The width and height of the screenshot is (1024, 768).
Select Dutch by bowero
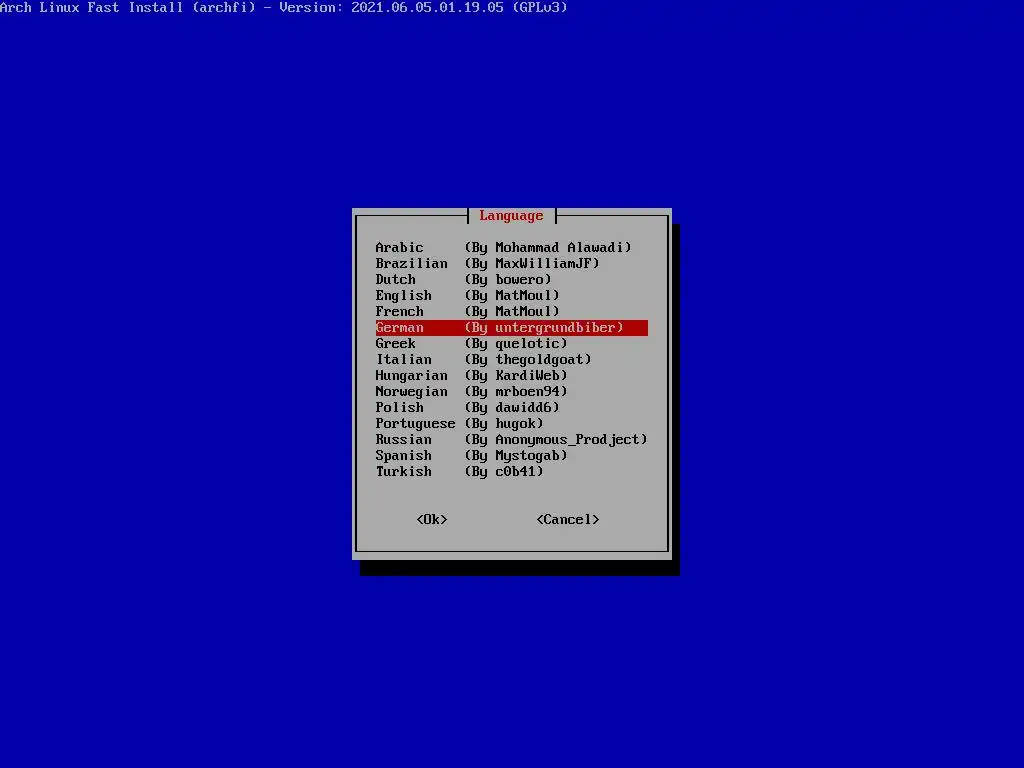click(511, 280)
